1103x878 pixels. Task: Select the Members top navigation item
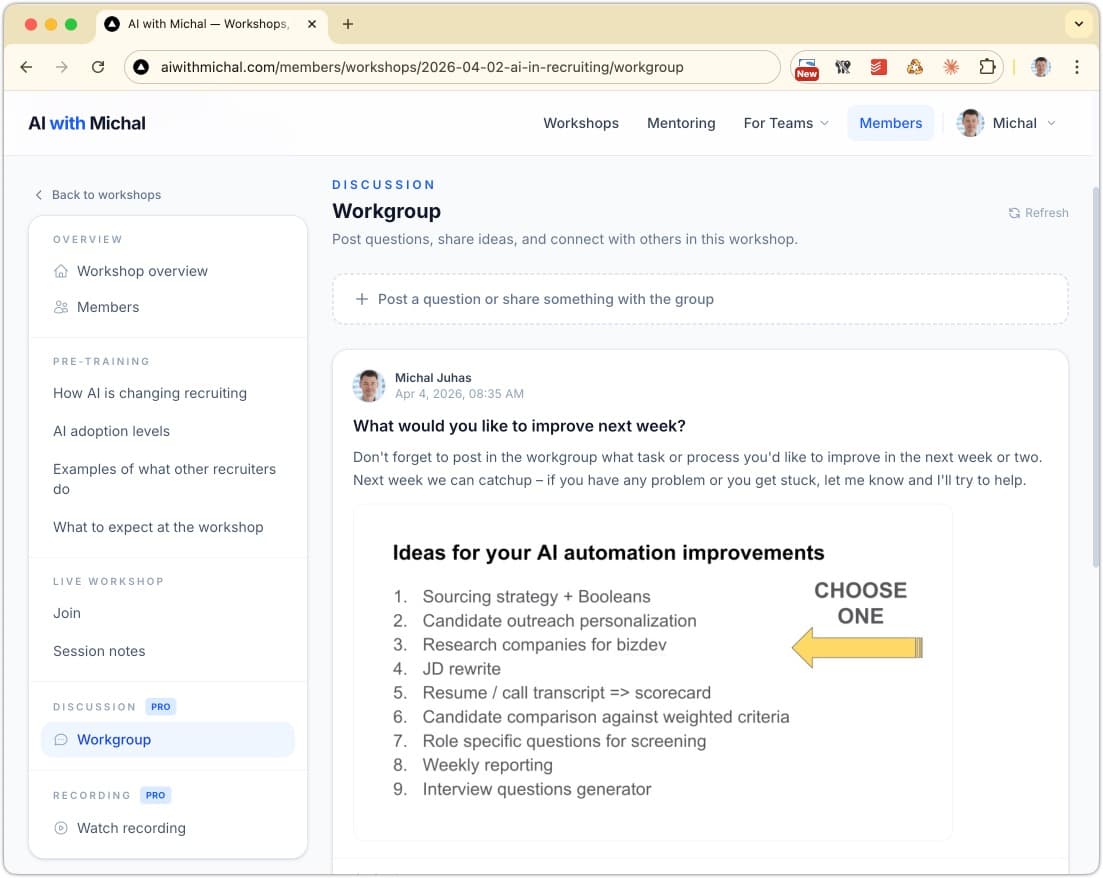890,123
